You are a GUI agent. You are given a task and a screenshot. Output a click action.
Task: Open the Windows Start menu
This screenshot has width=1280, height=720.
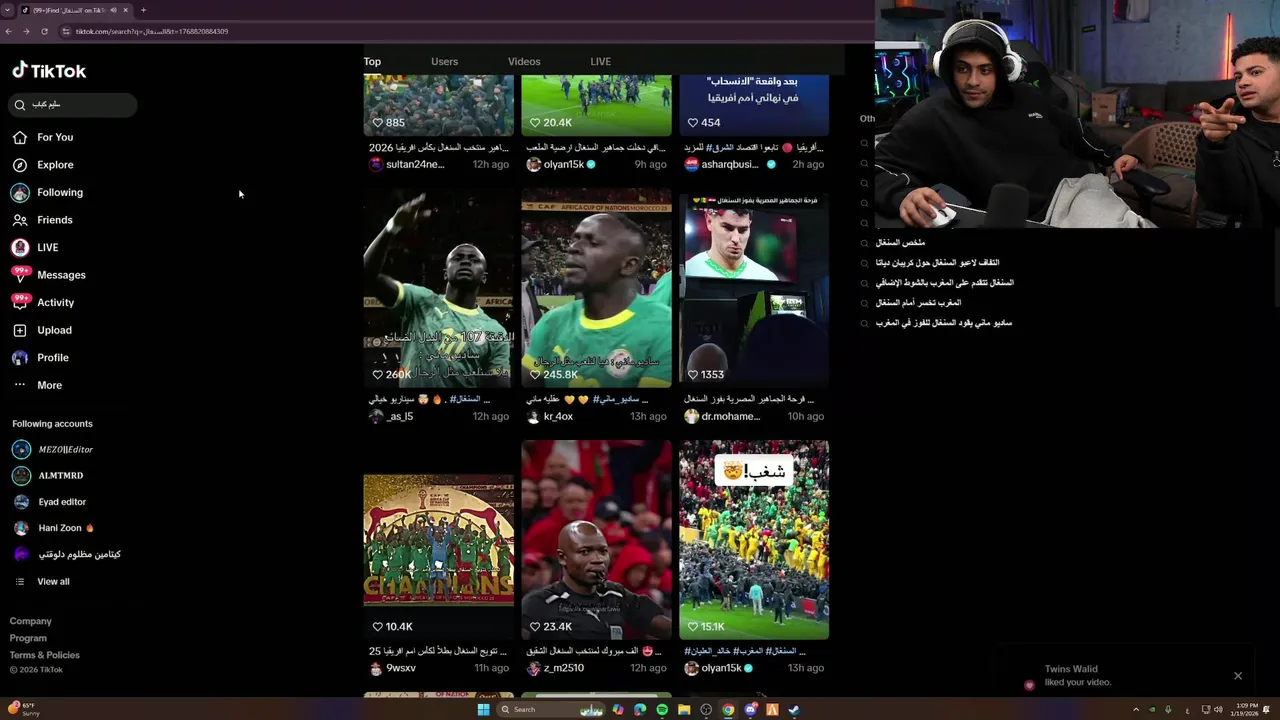(483, 710)
